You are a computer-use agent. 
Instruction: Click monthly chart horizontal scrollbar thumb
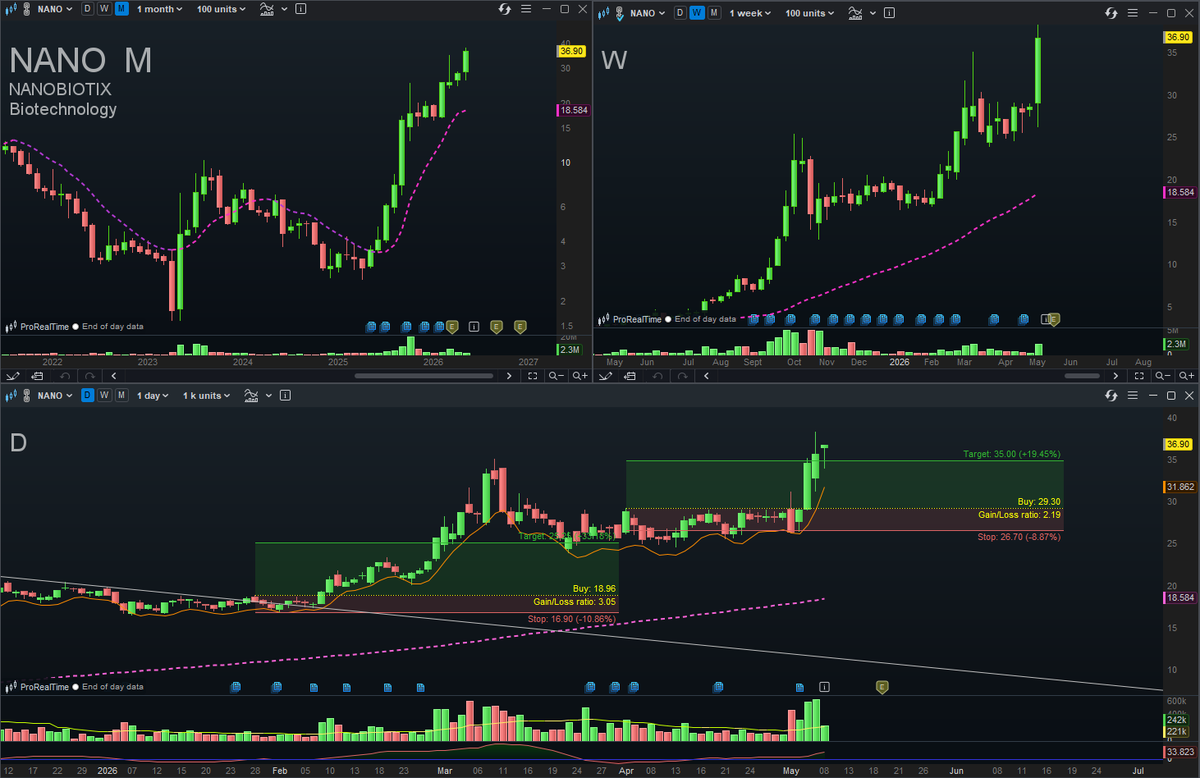click(424, 375)
